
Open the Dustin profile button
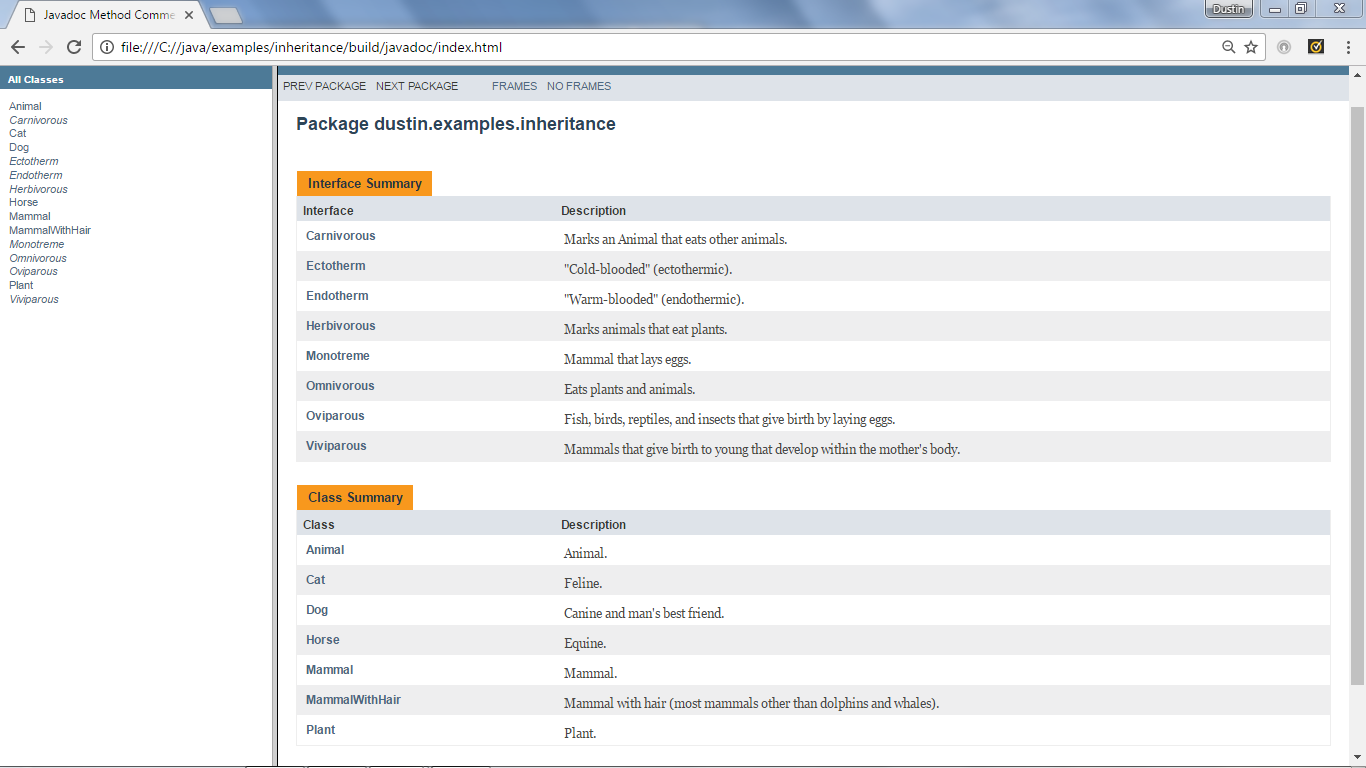pyautogui.click(x=1227, y=9)
